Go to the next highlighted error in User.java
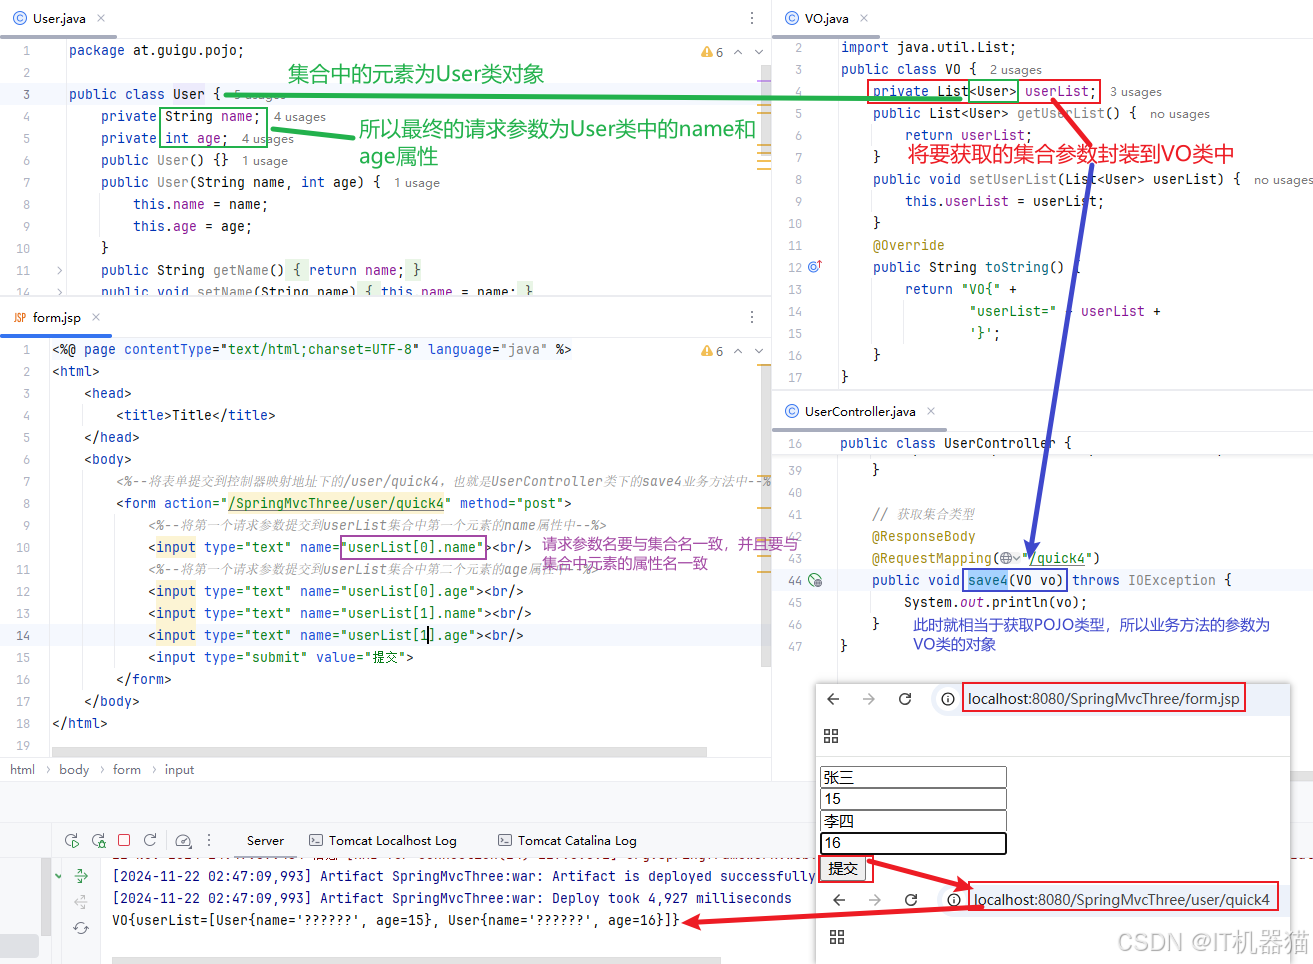 (759, 52)
